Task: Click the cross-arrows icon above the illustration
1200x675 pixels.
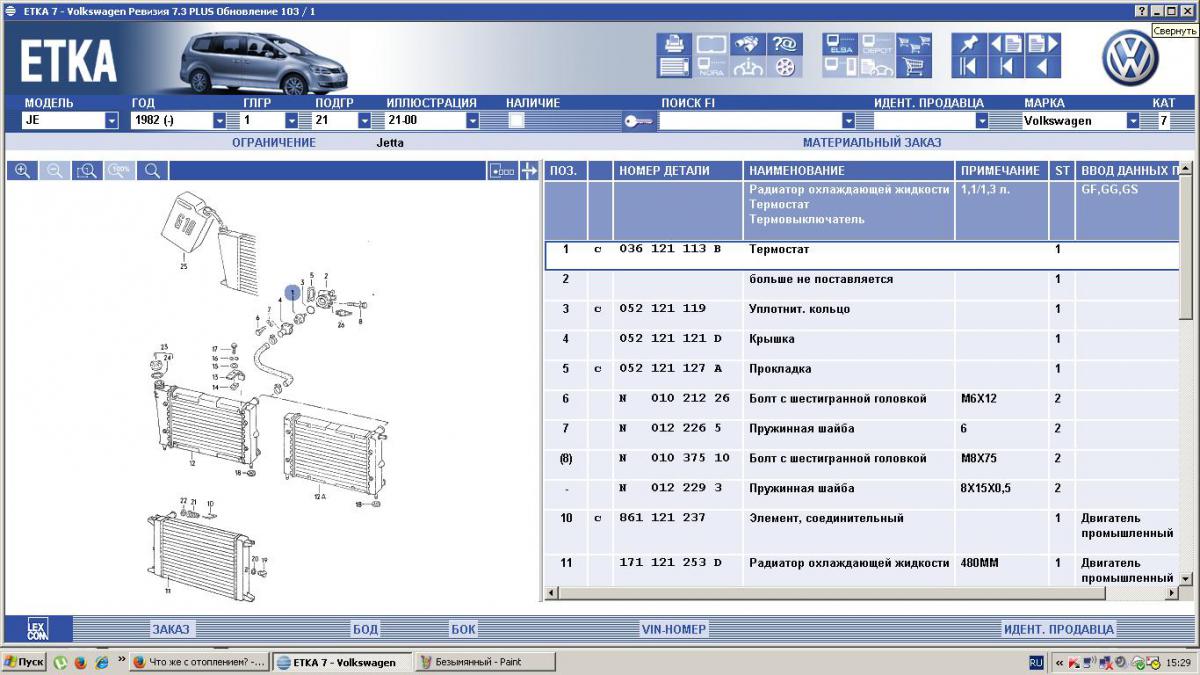Action: coord(530,171)
